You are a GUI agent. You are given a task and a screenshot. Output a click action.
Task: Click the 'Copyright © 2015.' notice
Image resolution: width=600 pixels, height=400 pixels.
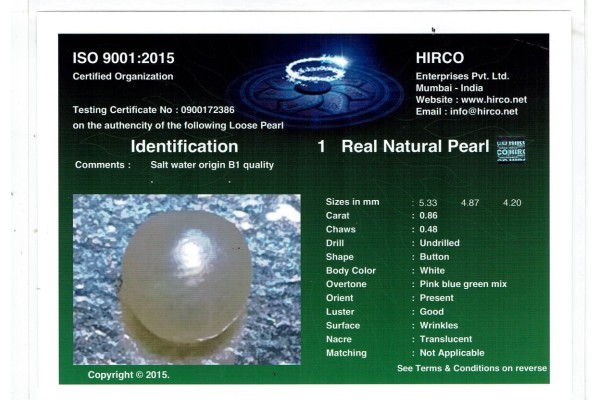[x=129, y=375]
